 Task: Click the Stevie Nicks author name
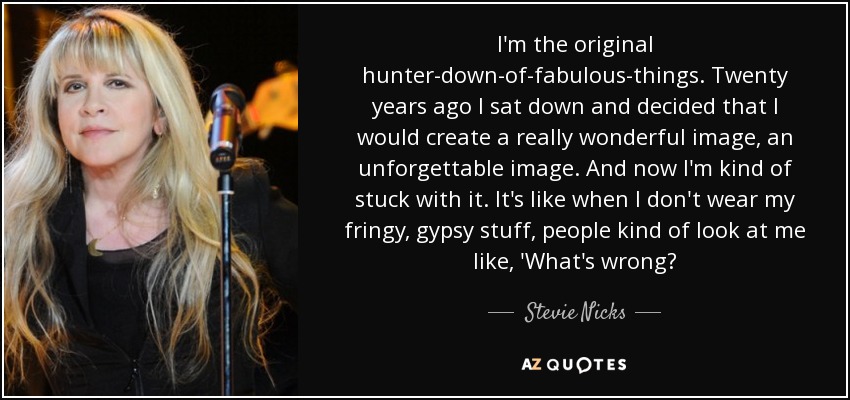point(575,313)
